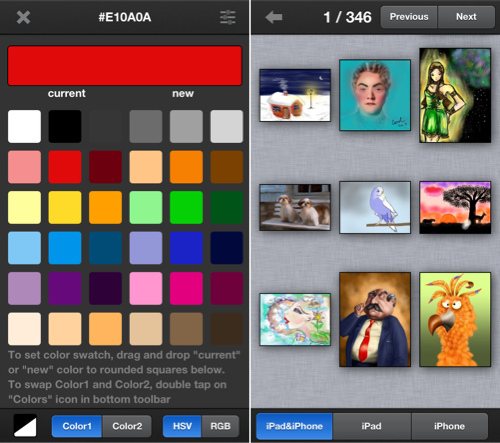Switch to Color2 segment

(x=127, y=426)
